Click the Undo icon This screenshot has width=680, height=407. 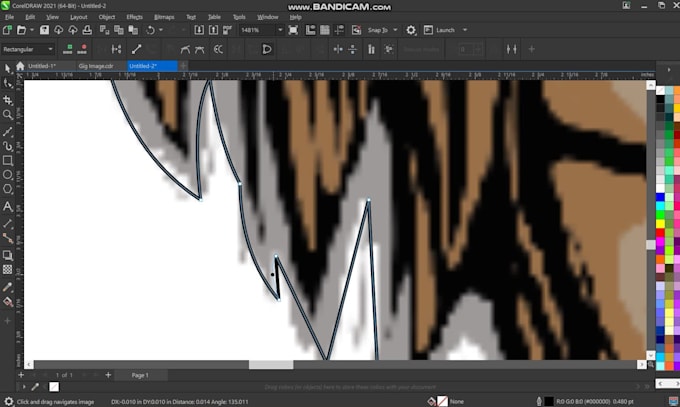(150, 30)
